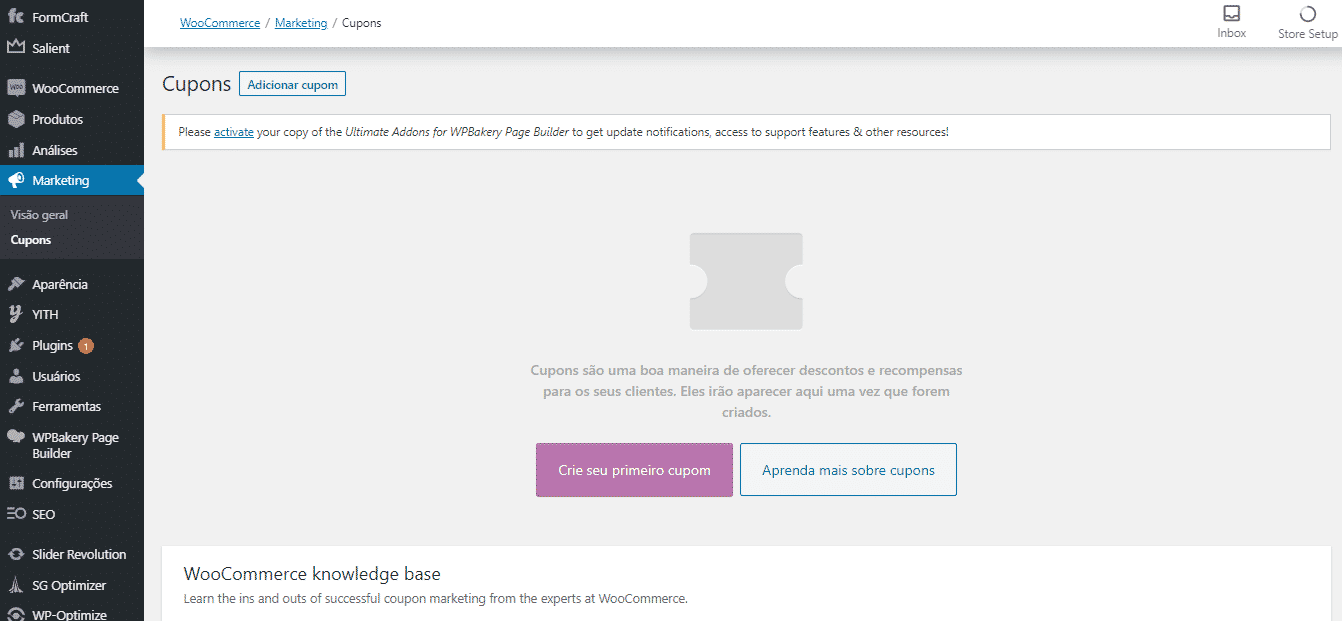Viewport: 1342px width, 621px height.
Task: Click the Inbox label in header
Action: coord(1232,33)
